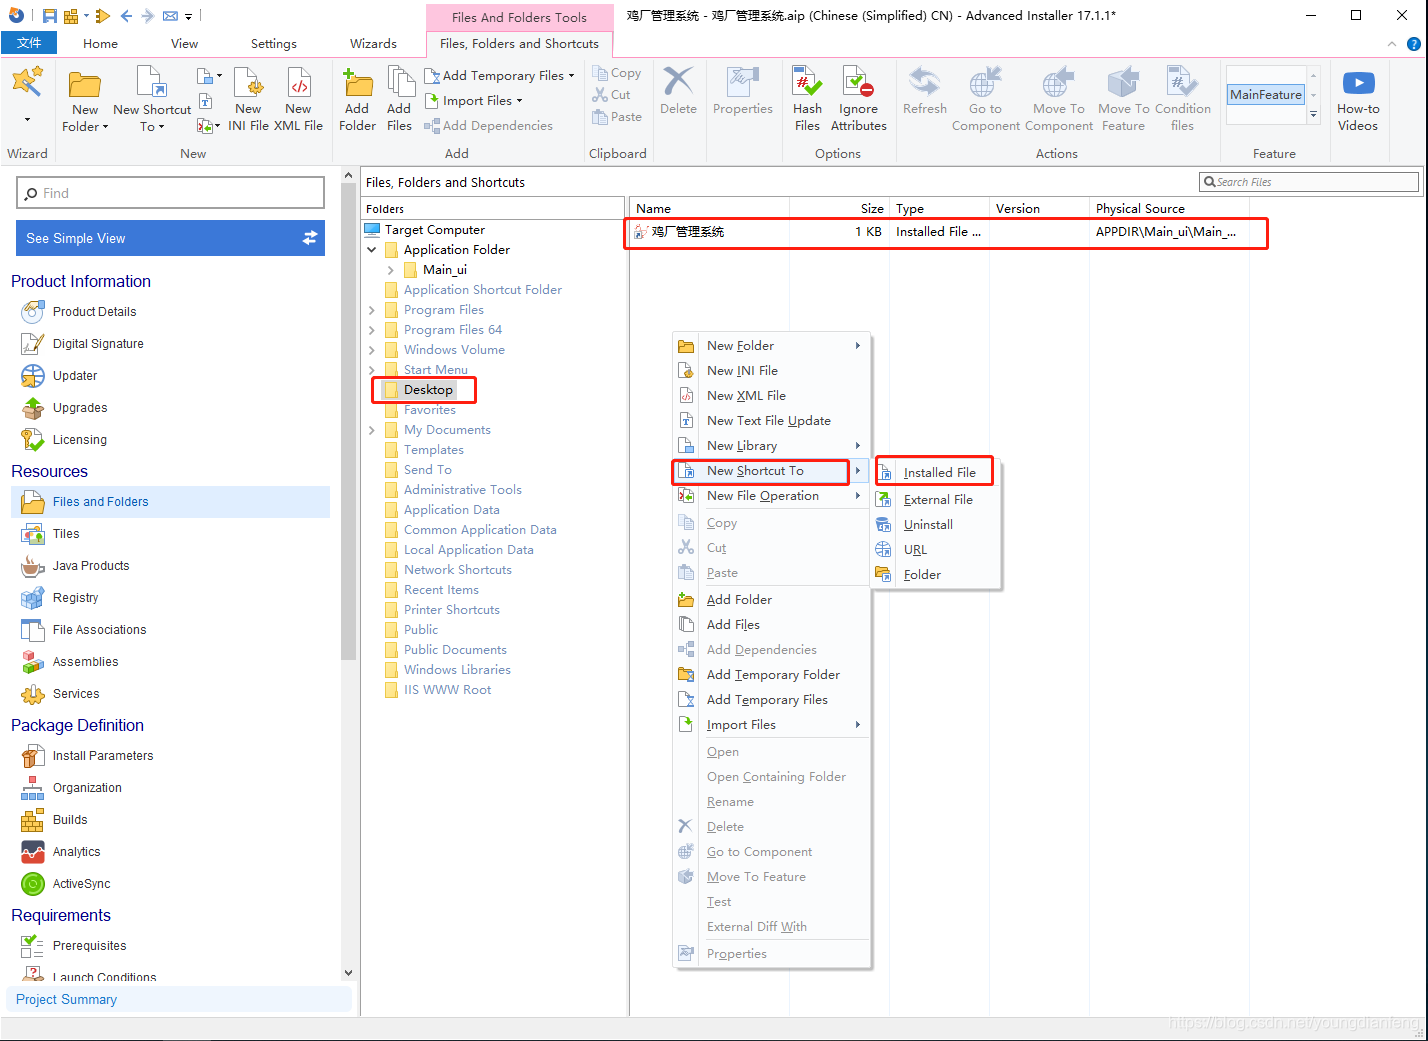Expand the My Documents node
1428x1041 pixels.
coord(372,430)
